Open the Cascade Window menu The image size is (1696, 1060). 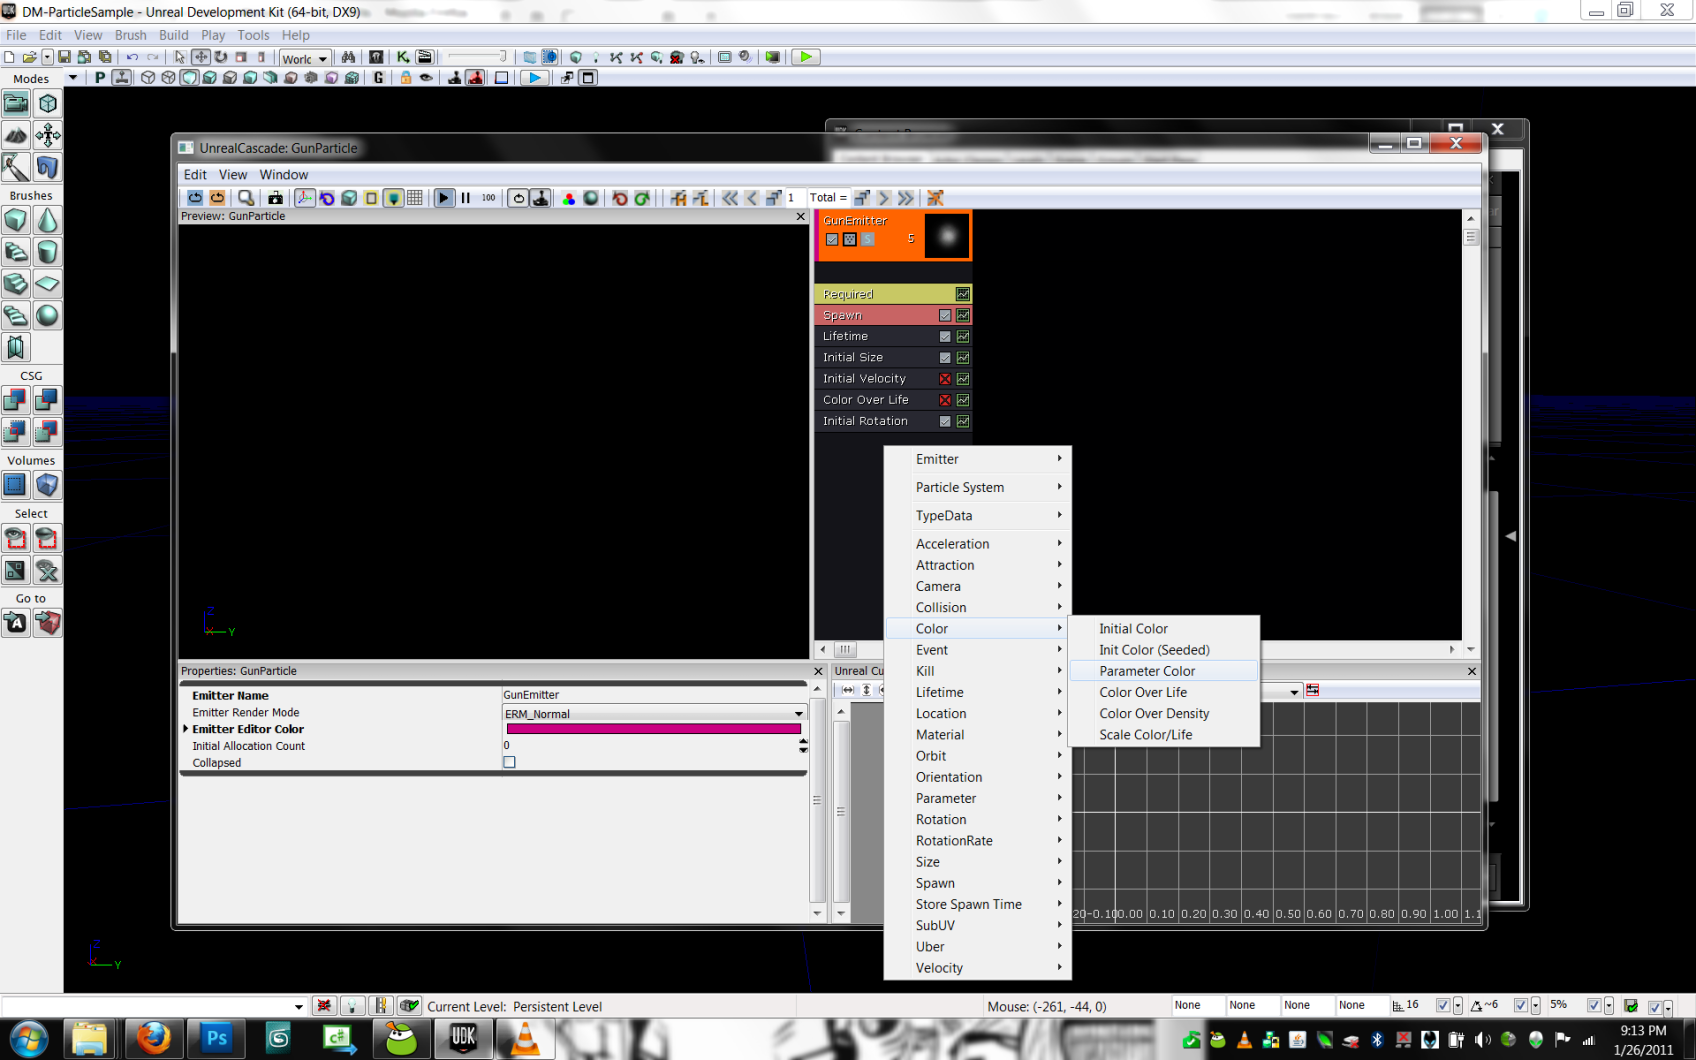coord(284,174)
